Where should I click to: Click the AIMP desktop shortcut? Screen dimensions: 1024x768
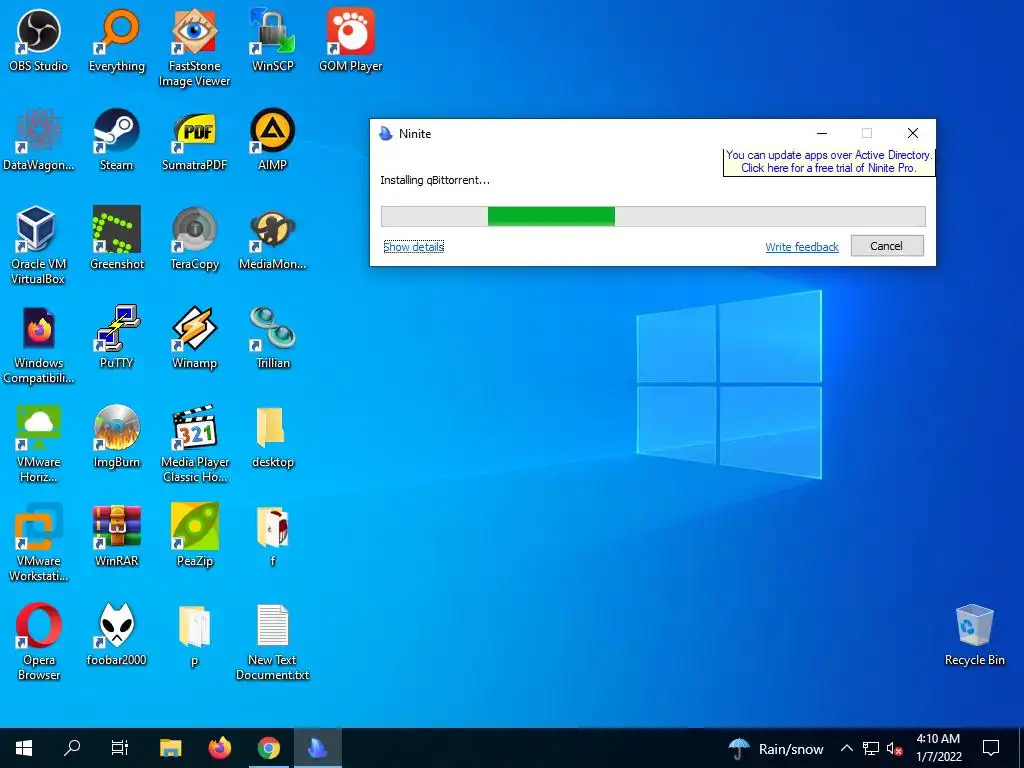tap(273, 140)
